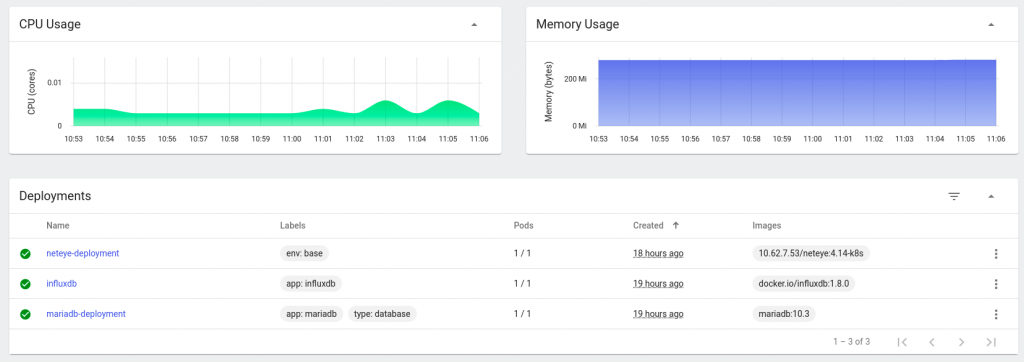The width and height of the screenshot is (1024, 362).
Task: Go to the previous page of deployments
Action: (x=932, y=342)
